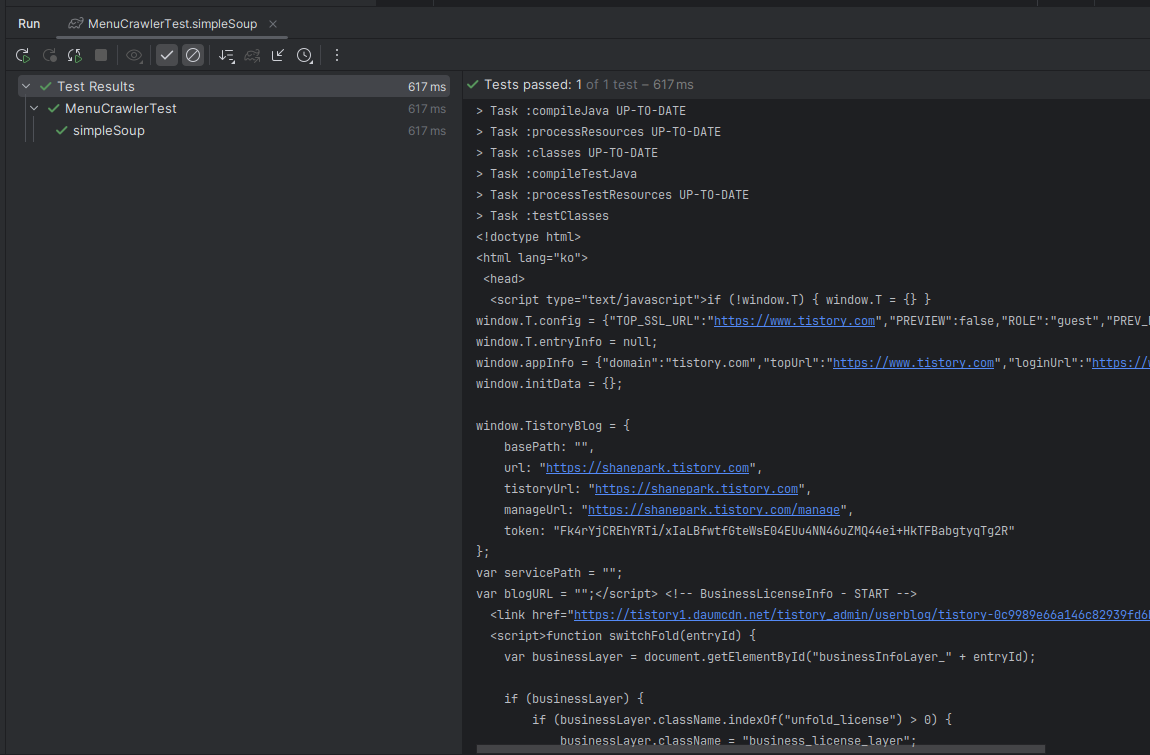The height and width of the screenshot is (755, 1150).
Task: Click the Task :testClasses line
Action: click(x=542, y=216)
